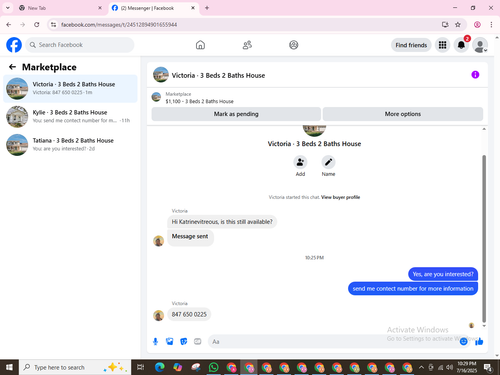Switch to the New Tab browser tab
This screenshot has height=375, width=500.
coord(60,8)
